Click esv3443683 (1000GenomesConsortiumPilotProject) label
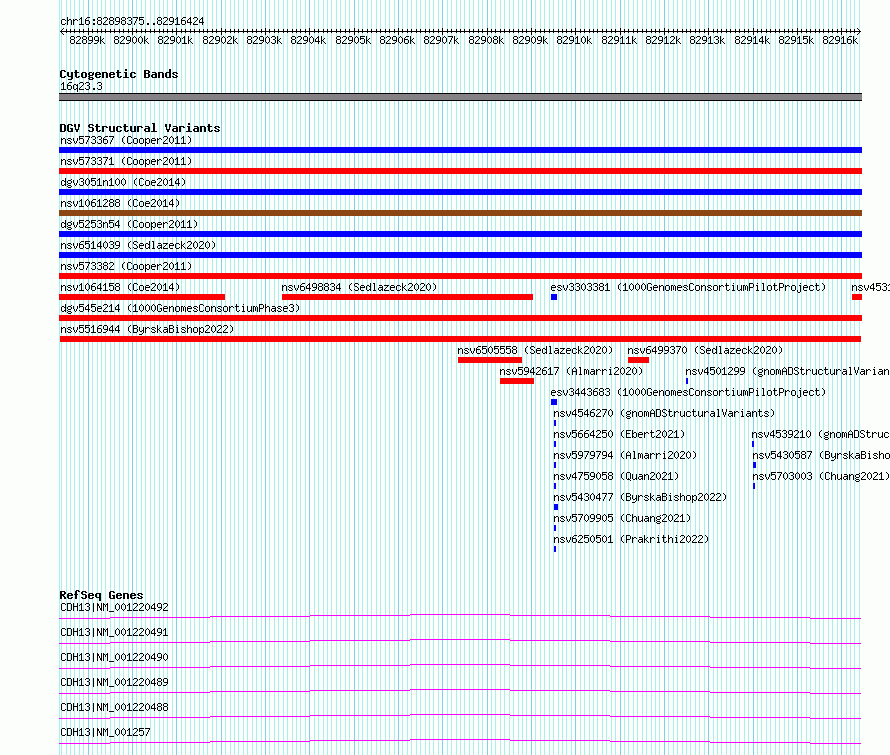Viewport: 890px width, 755px height. [x=688, y=392]
